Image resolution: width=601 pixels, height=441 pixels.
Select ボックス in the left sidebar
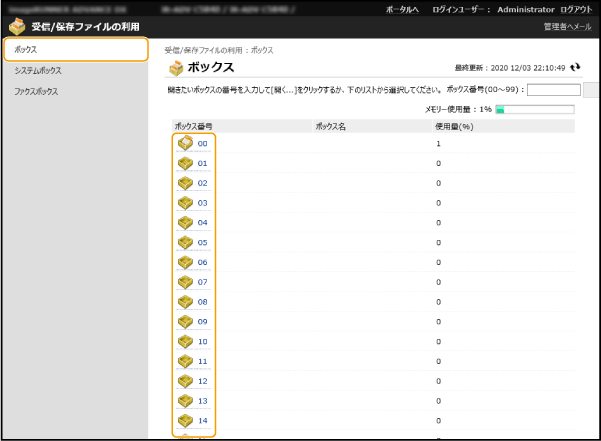(27, 49)
